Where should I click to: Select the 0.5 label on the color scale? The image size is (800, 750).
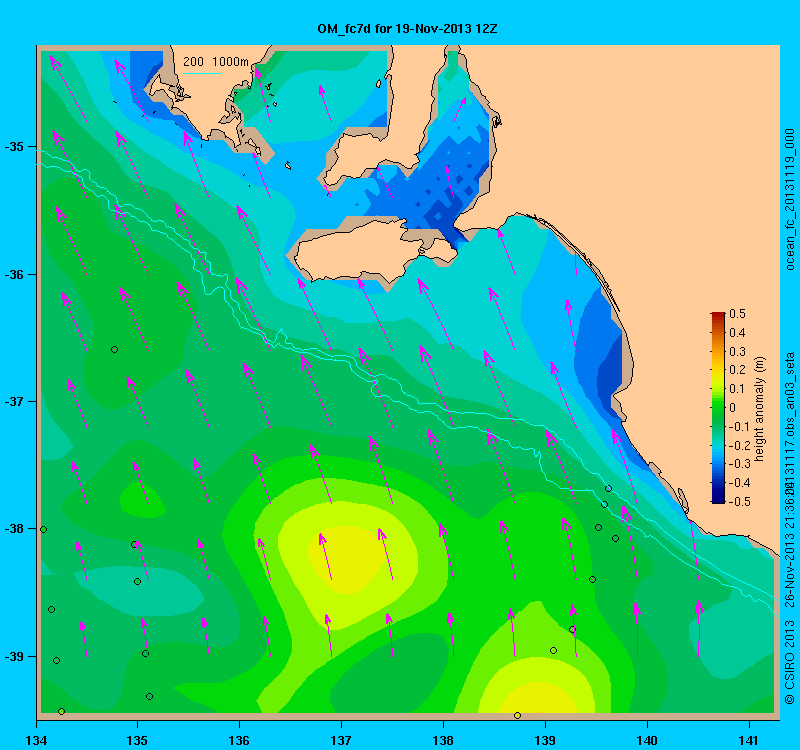737,314
